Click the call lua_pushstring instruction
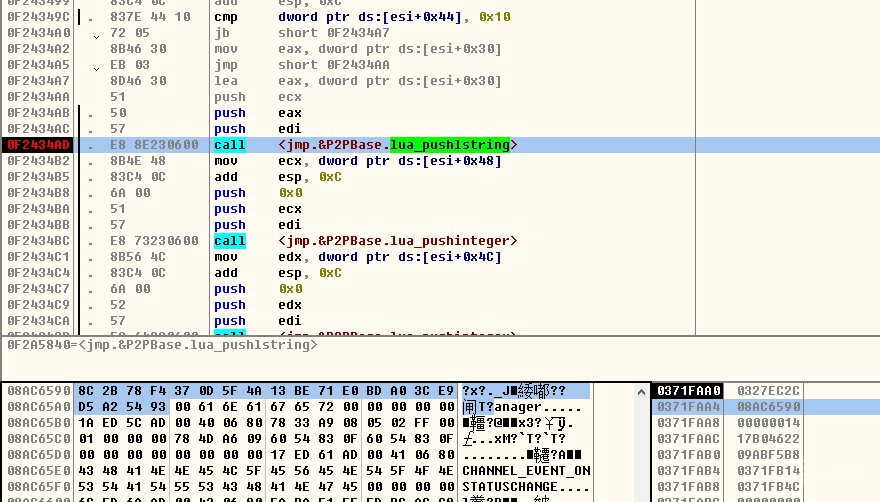This screenshot has width=880, height=502. pos(365,145)
